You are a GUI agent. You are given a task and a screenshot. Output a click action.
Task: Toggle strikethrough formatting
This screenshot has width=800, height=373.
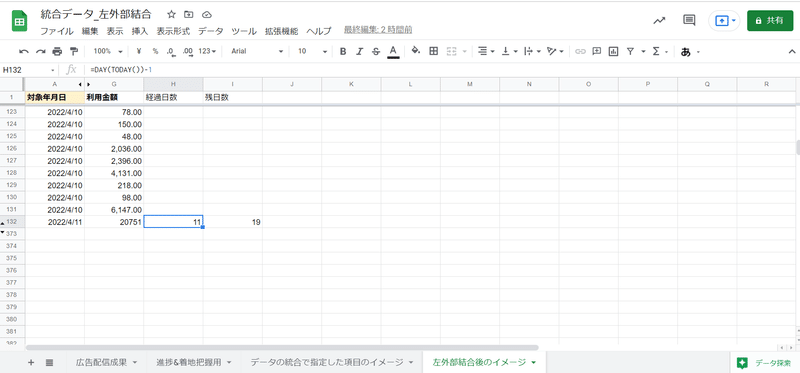tap(376, 52)
